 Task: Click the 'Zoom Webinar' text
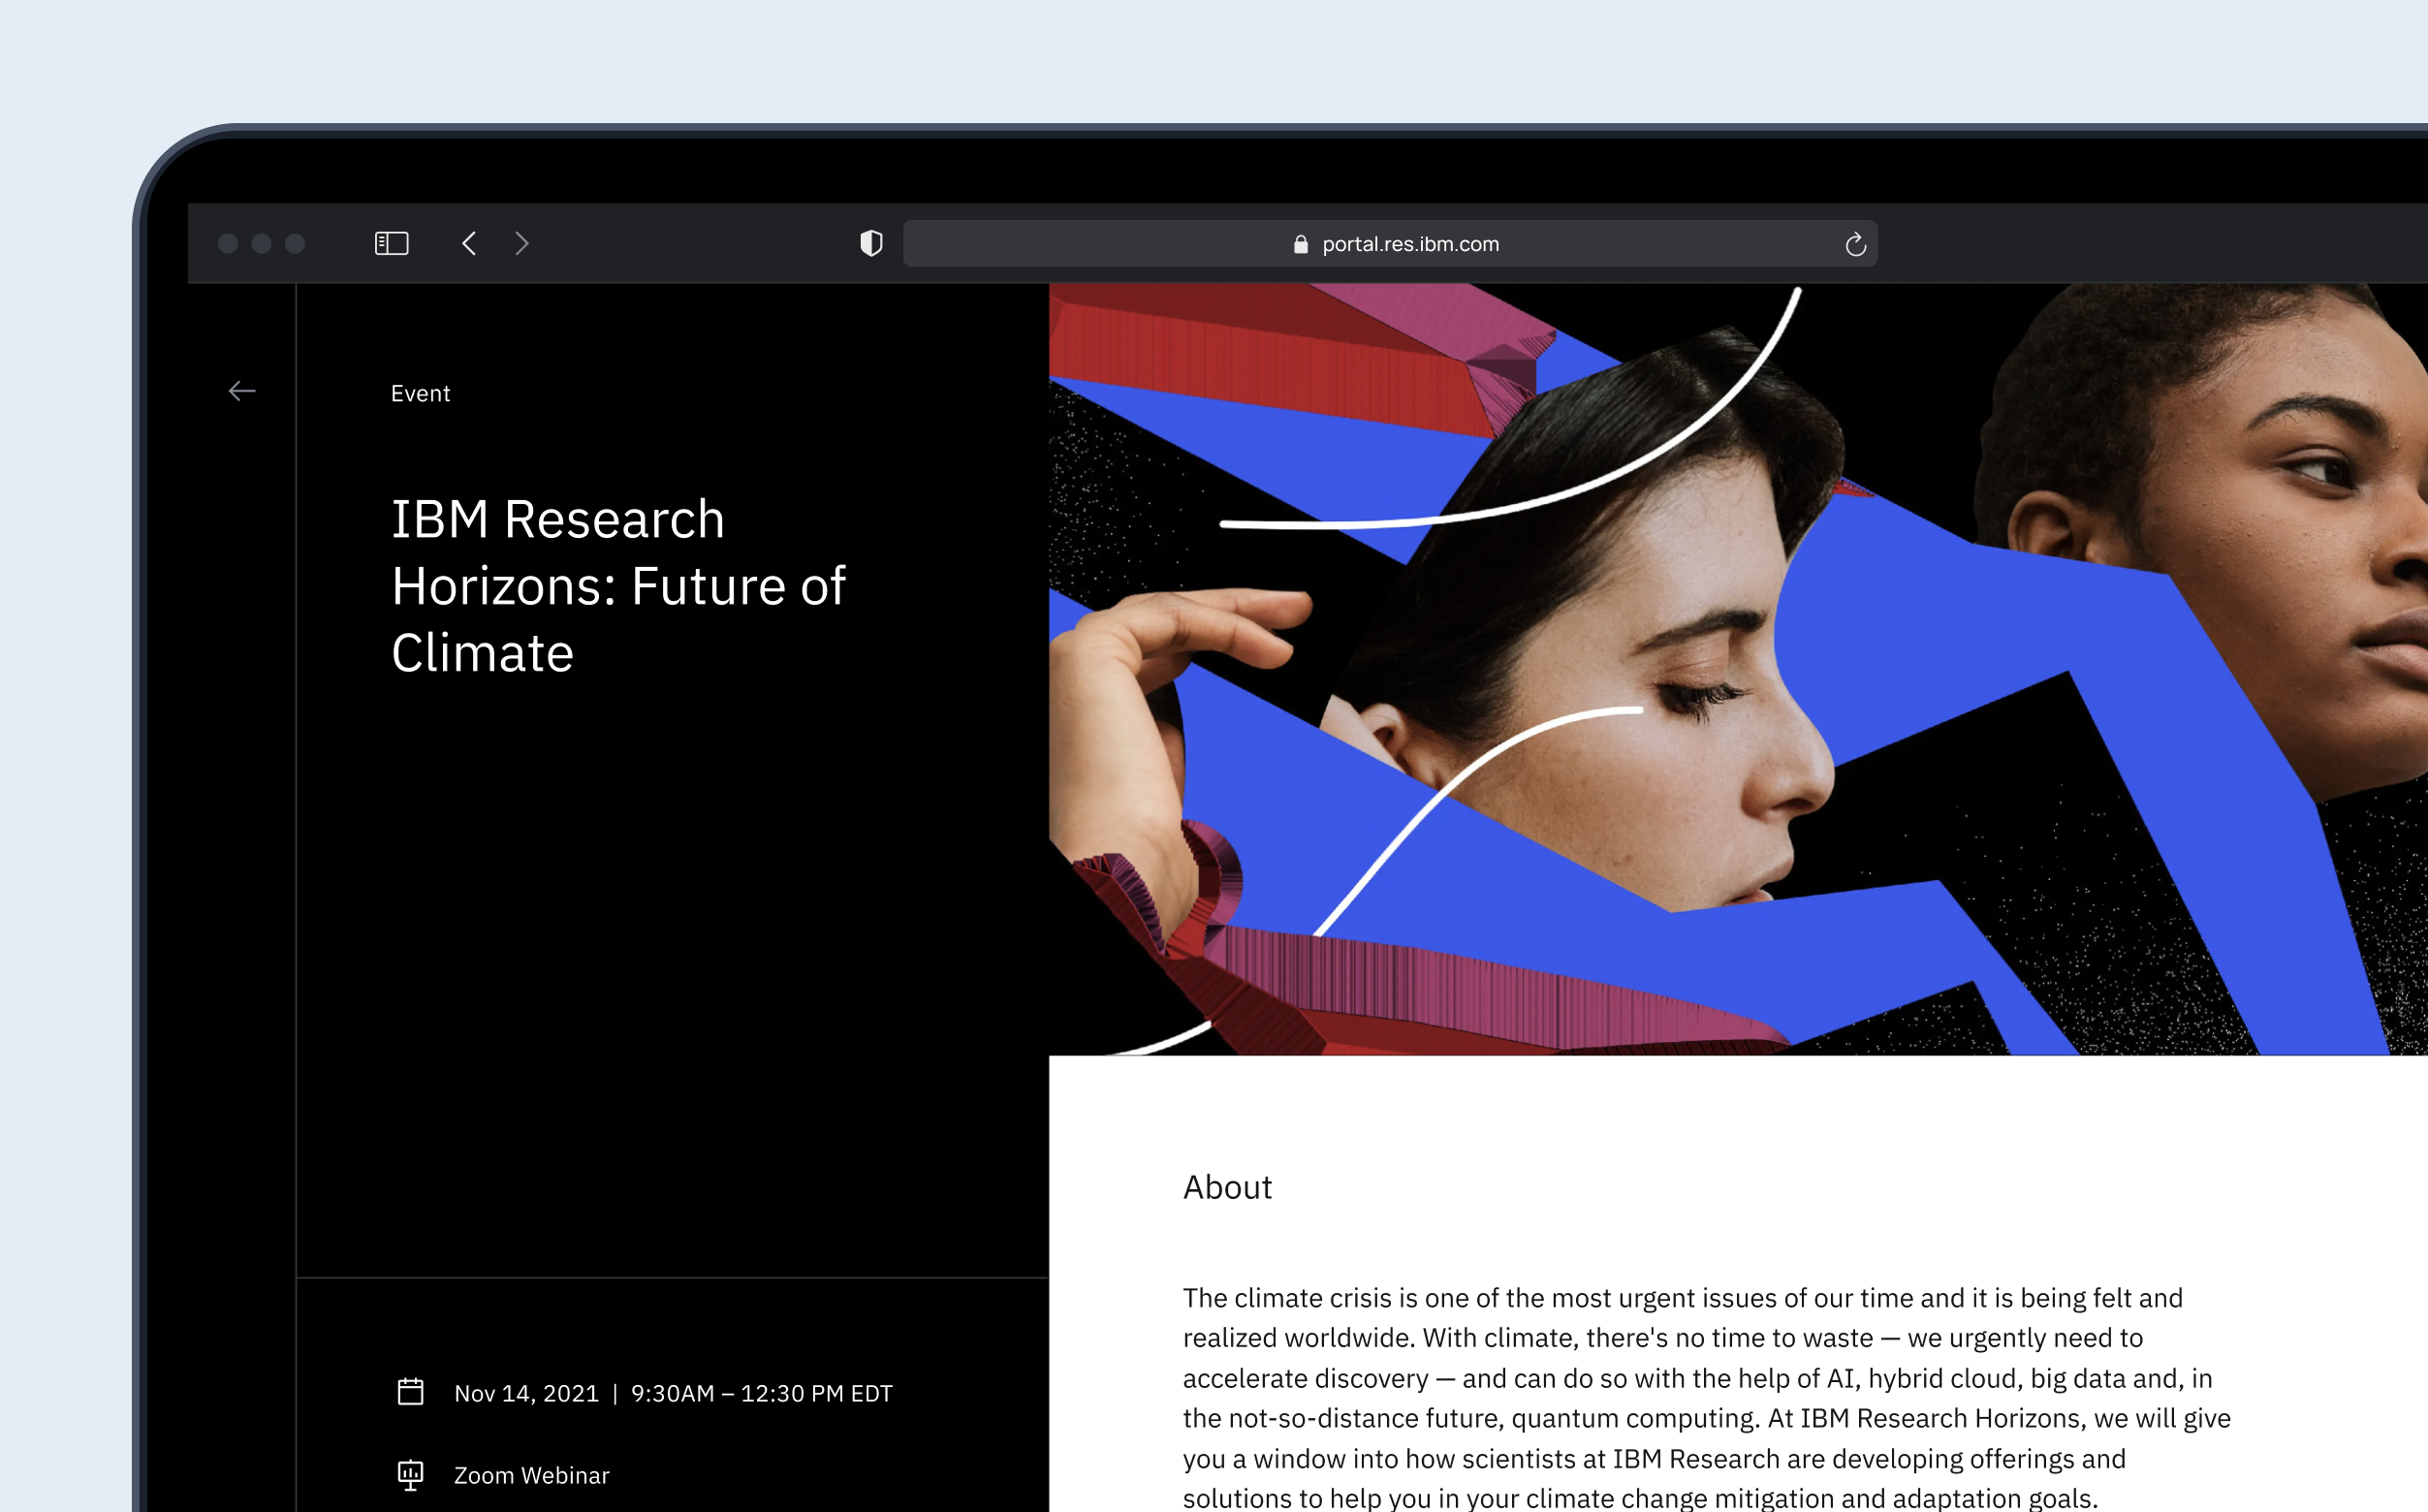[531, 1475]
